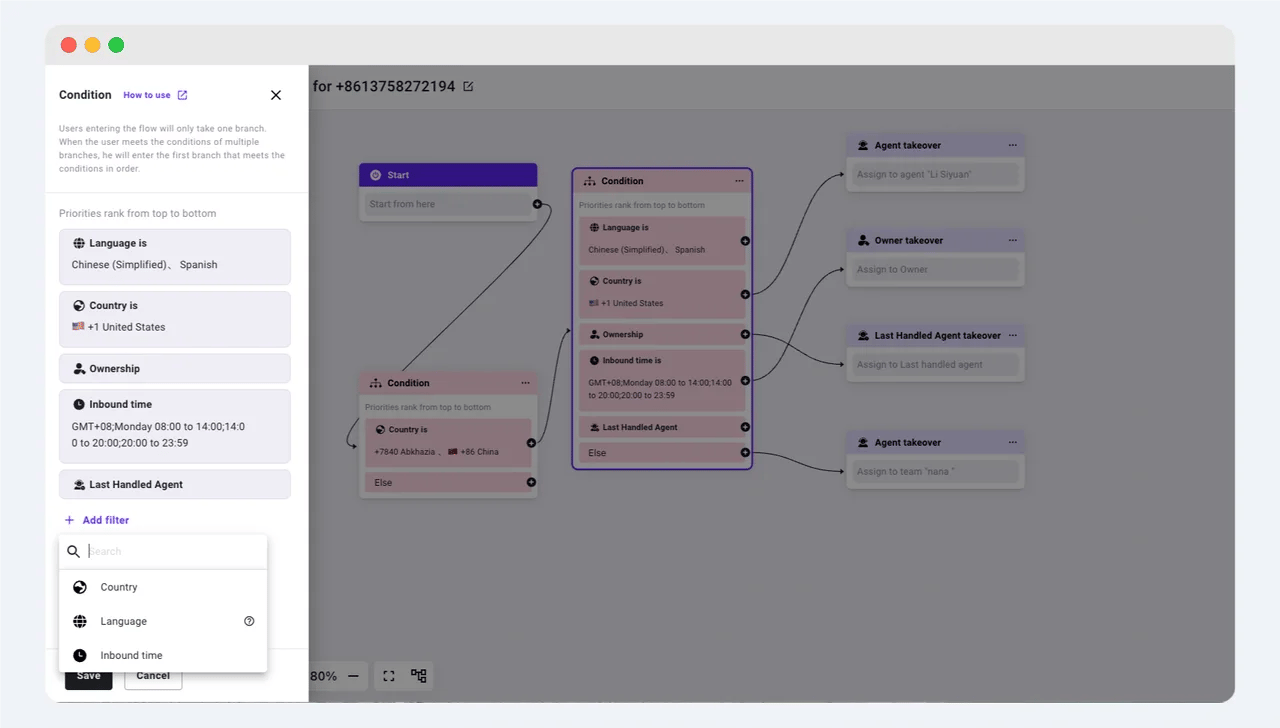Click the Save button

[89, 677]
